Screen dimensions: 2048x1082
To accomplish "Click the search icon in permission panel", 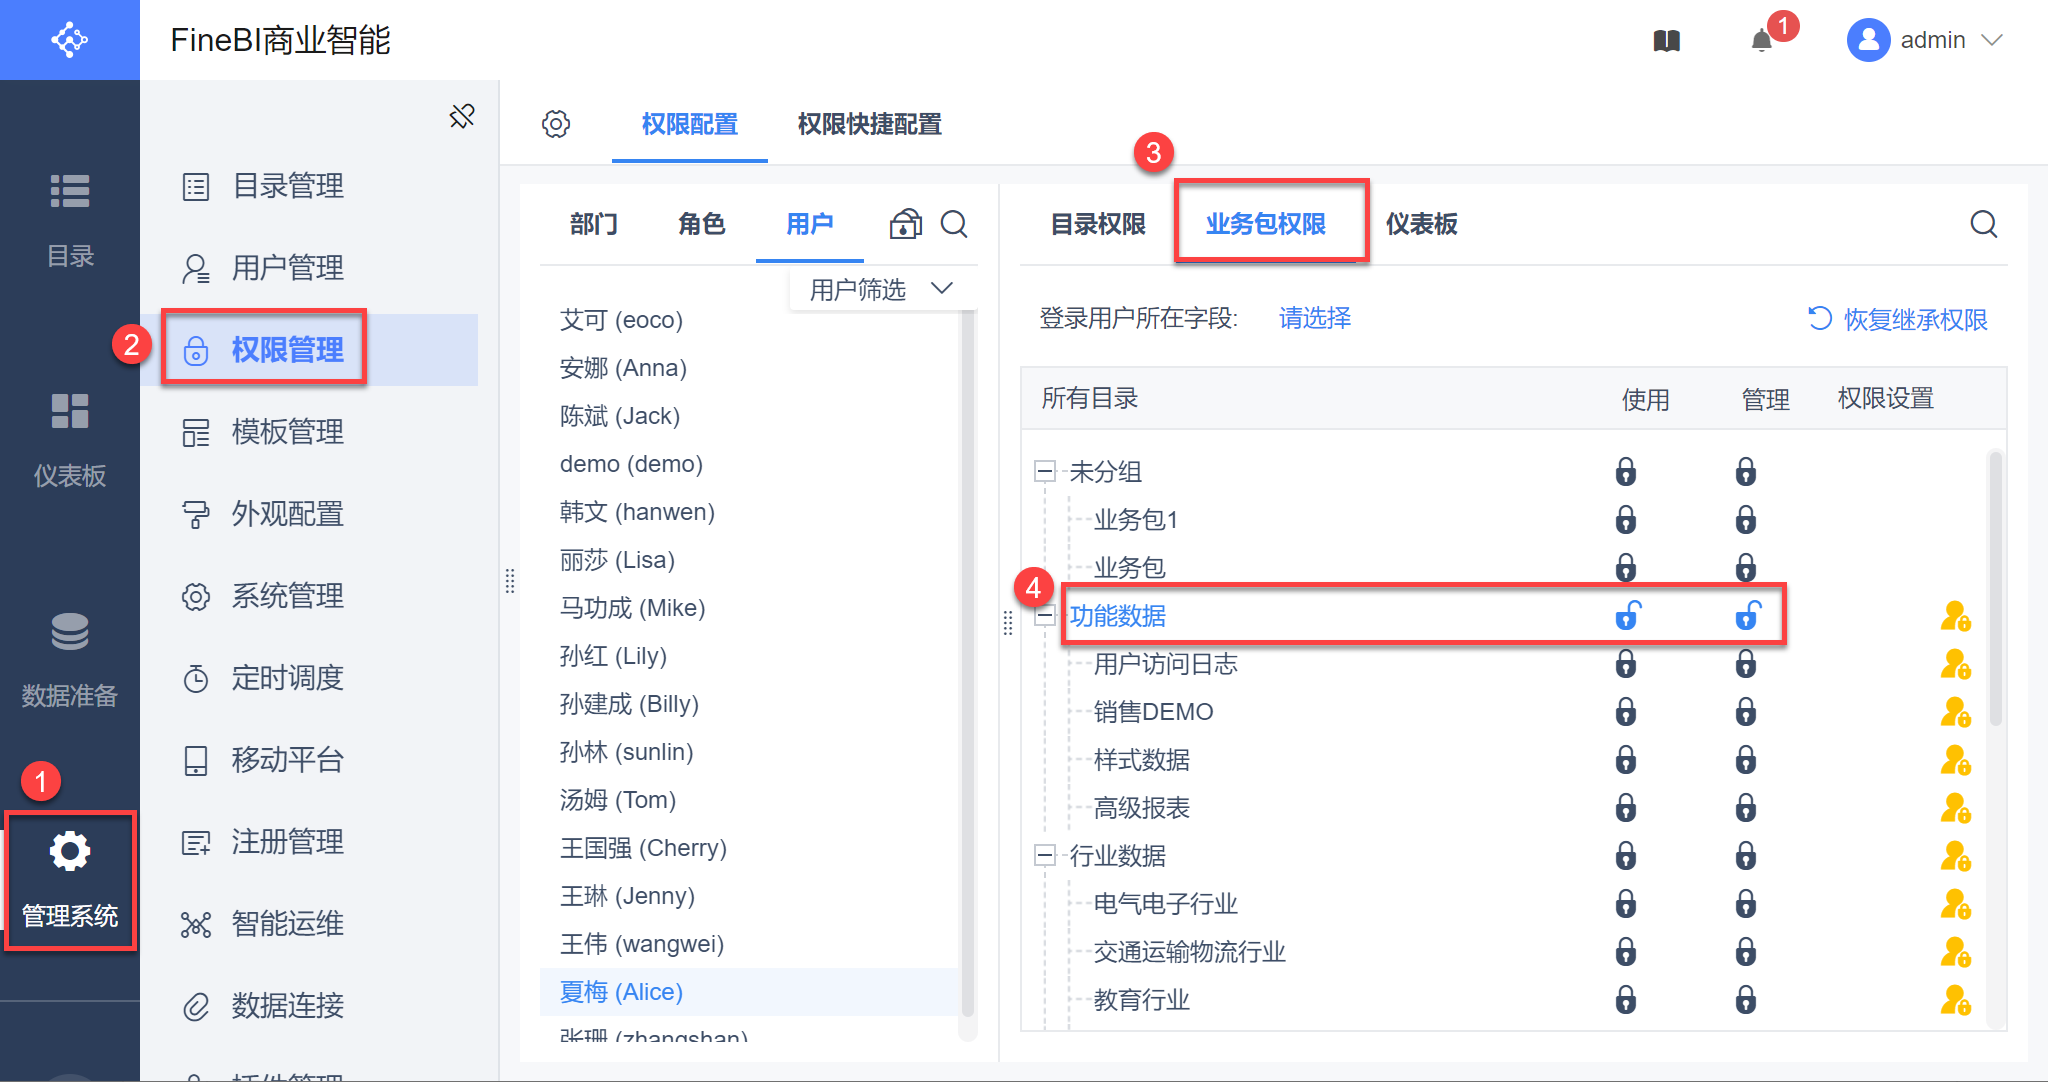I will 1984,224.
